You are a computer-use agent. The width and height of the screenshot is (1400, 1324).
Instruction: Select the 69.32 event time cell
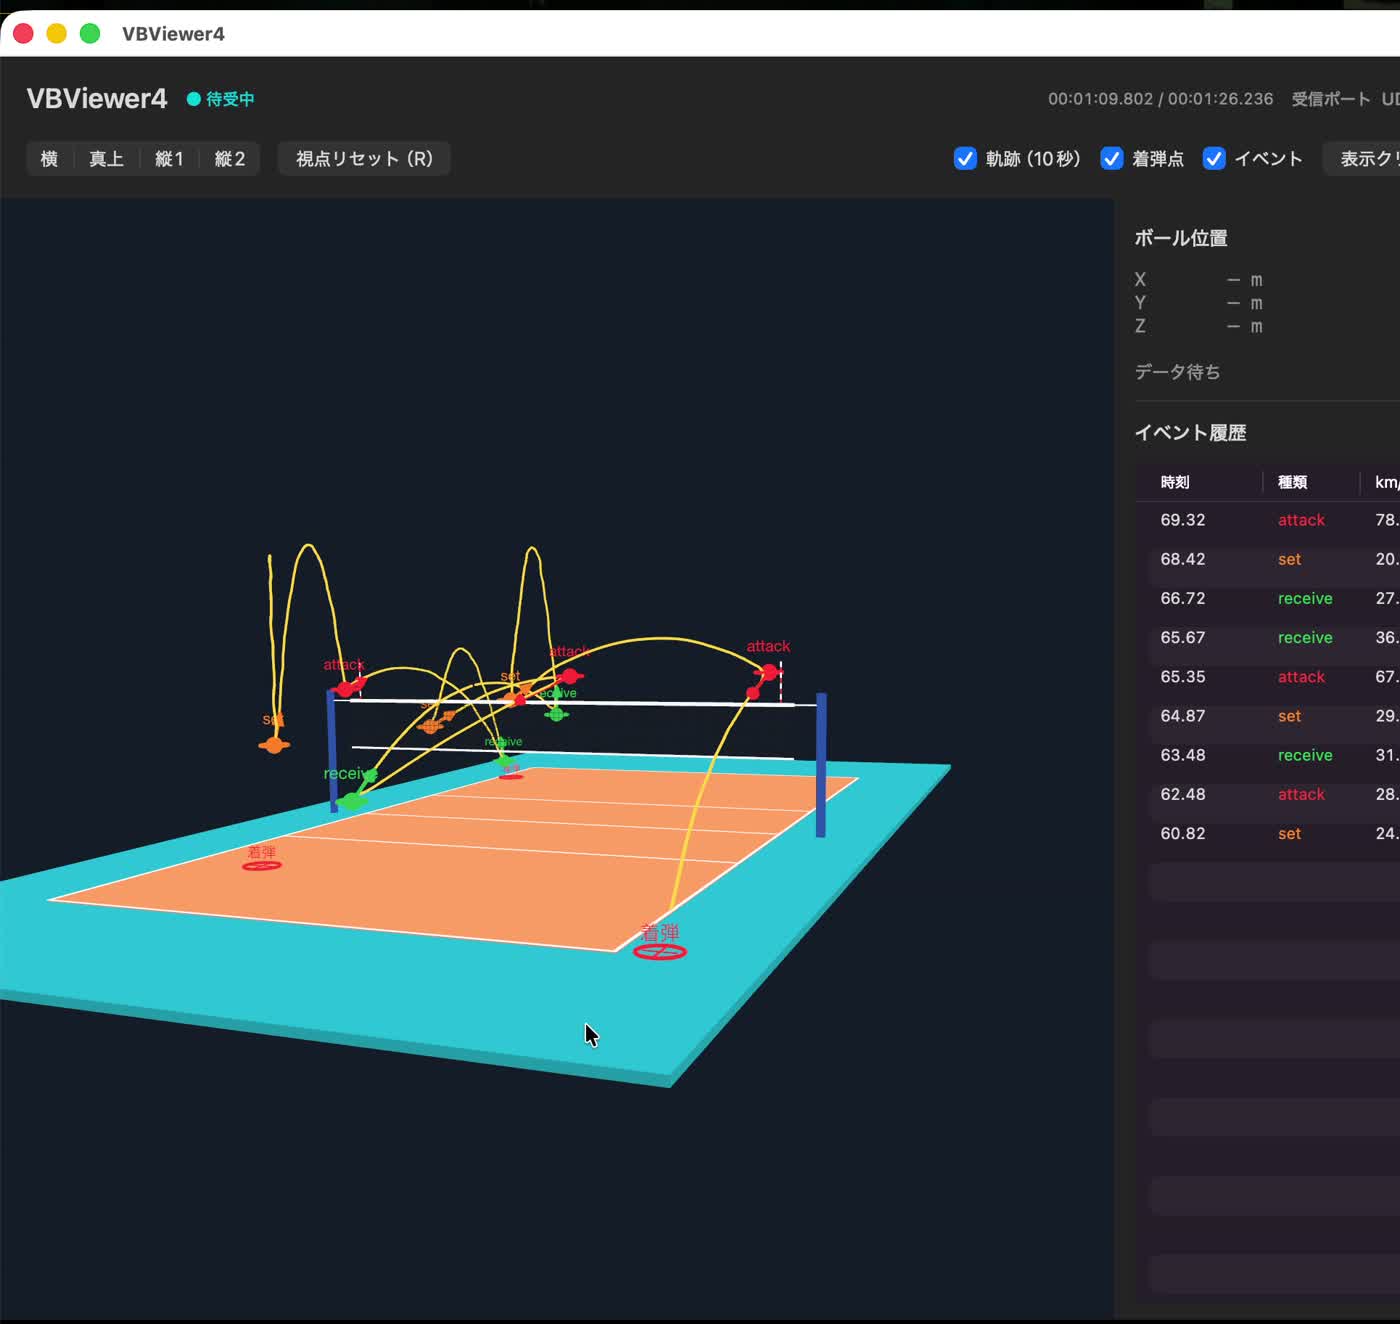(x=1183, y=520)
